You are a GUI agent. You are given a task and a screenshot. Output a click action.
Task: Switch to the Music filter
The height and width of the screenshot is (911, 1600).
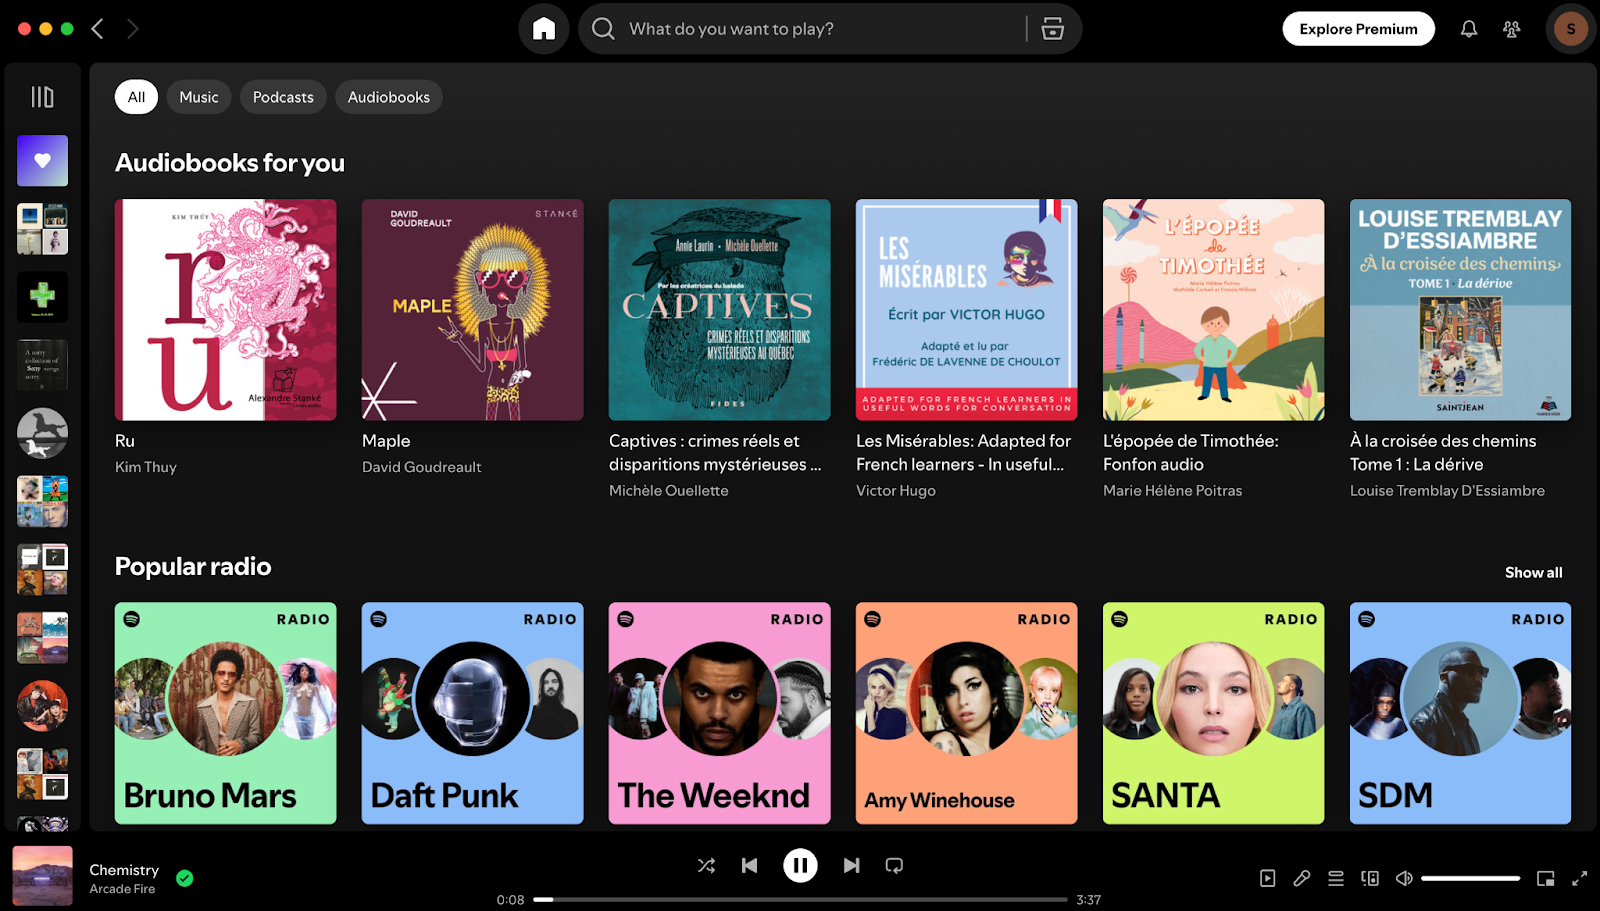pos(198,96)
